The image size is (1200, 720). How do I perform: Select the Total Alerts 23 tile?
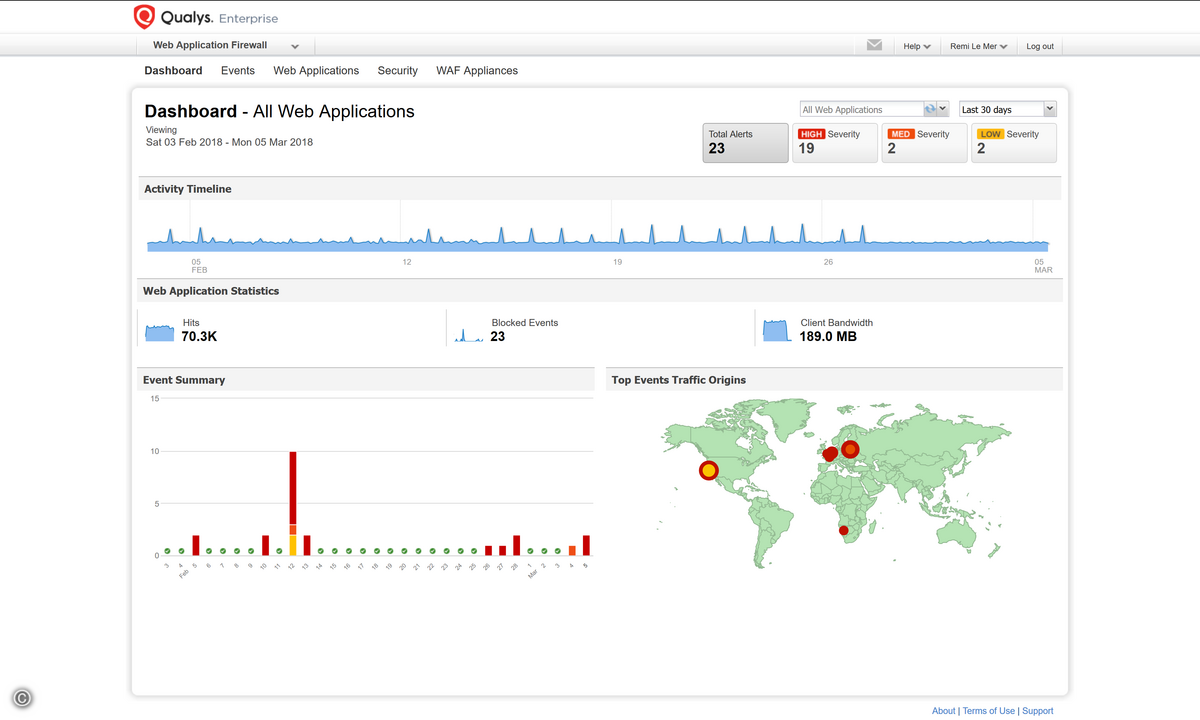(745, 143)
